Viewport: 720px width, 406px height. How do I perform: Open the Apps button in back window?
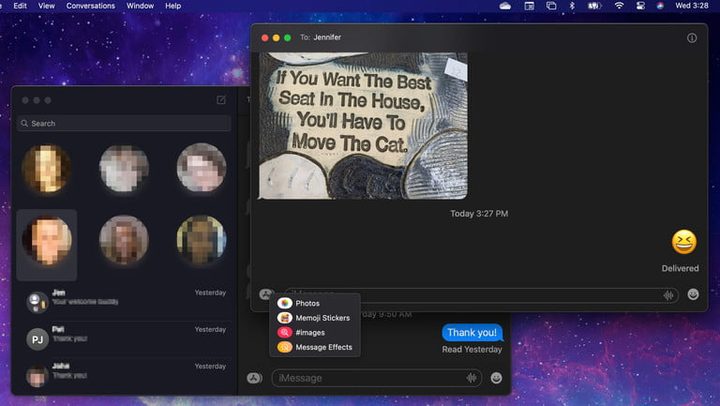point(254,378)
